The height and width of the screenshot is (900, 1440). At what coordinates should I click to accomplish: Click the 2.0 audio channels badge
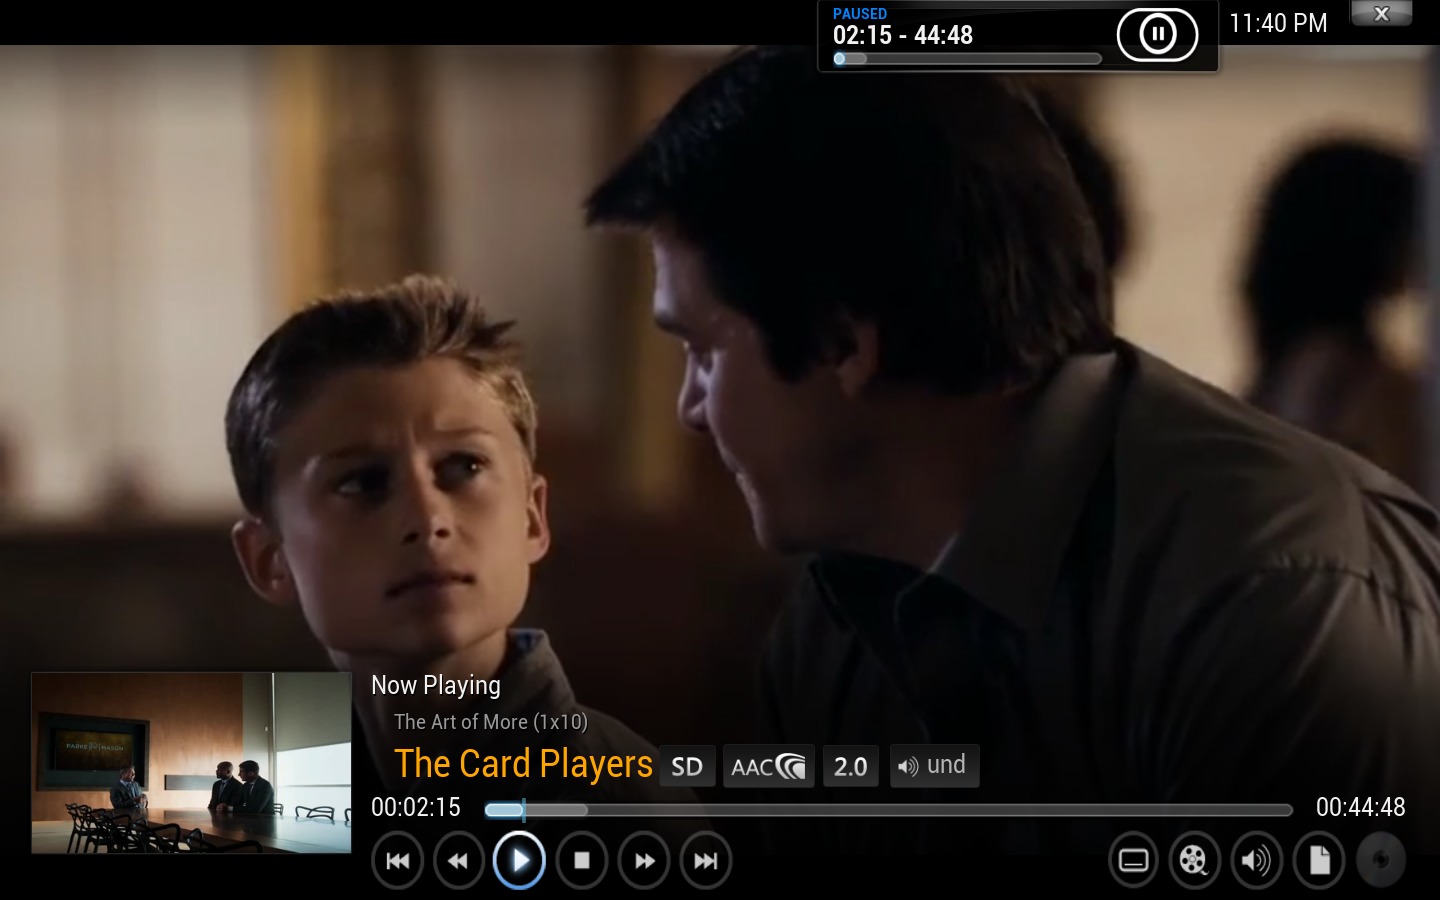850,767
